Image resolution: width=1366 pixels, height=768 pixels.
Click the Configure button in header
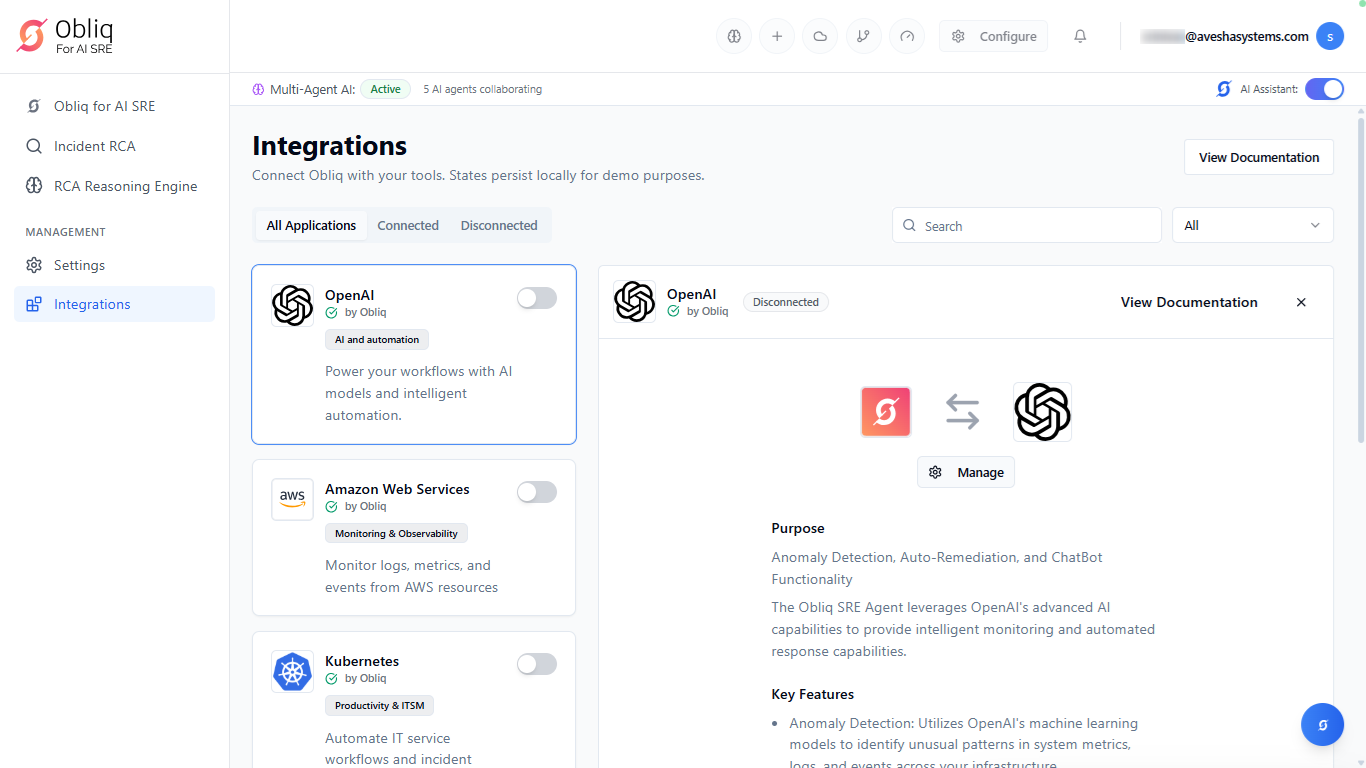click(993, 37)
